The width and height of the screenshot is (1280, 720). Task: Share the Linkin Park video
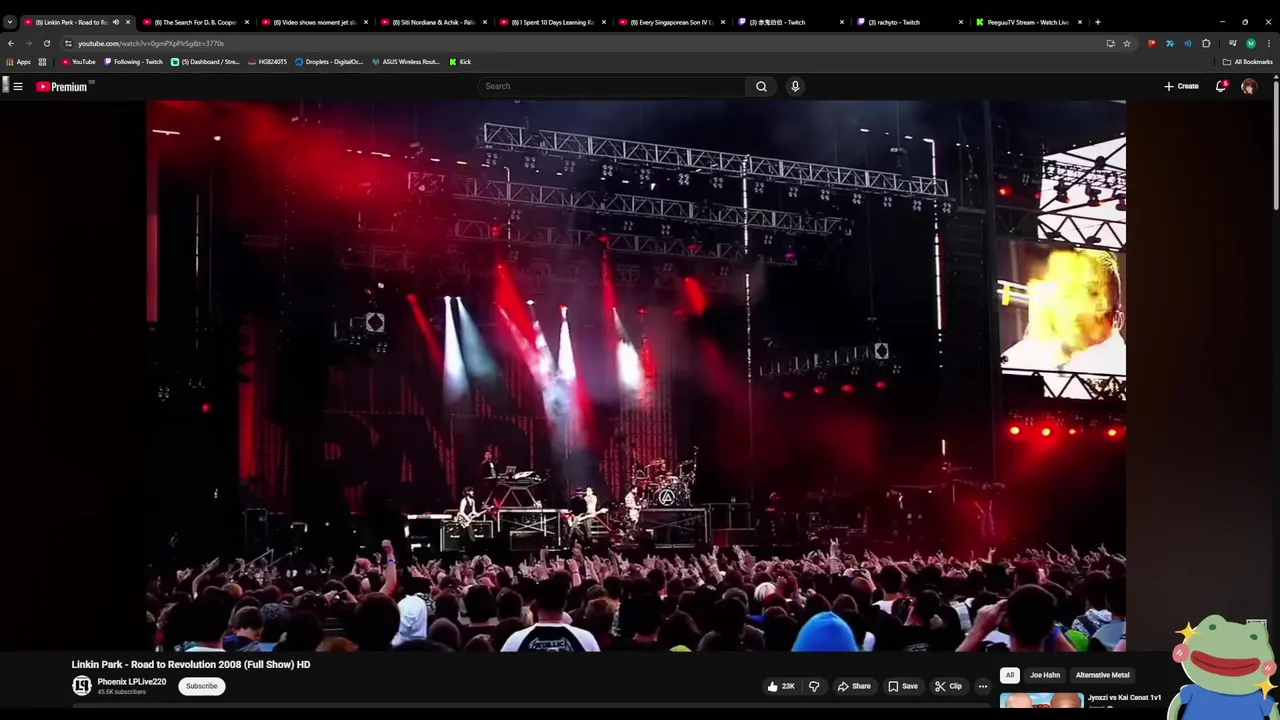854,686
